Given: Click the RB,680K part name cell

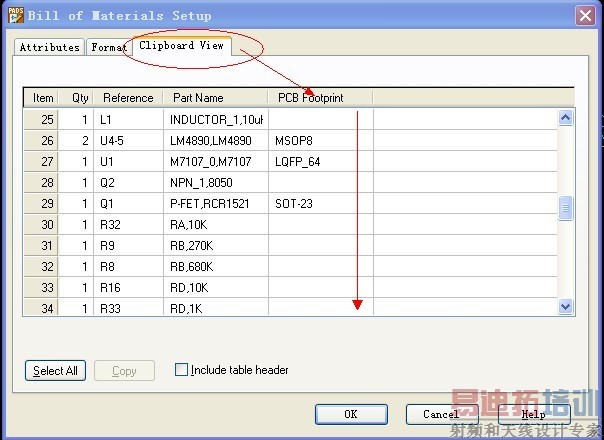Looking at the screenshot, I should tap(216, 267).
